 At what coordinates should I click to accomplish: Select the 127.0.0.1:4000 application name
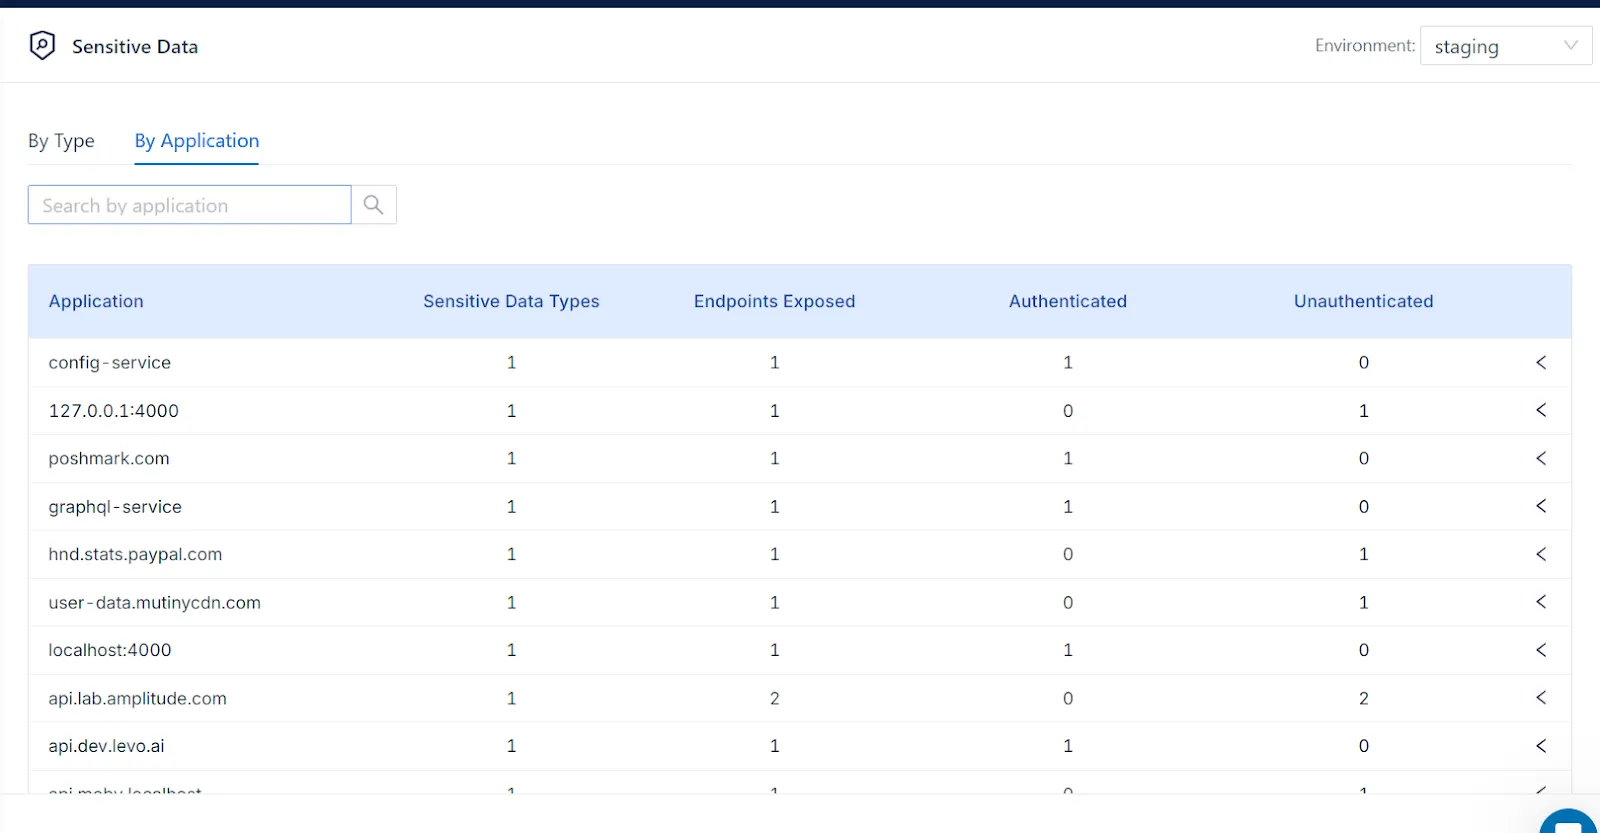[114, 411]
